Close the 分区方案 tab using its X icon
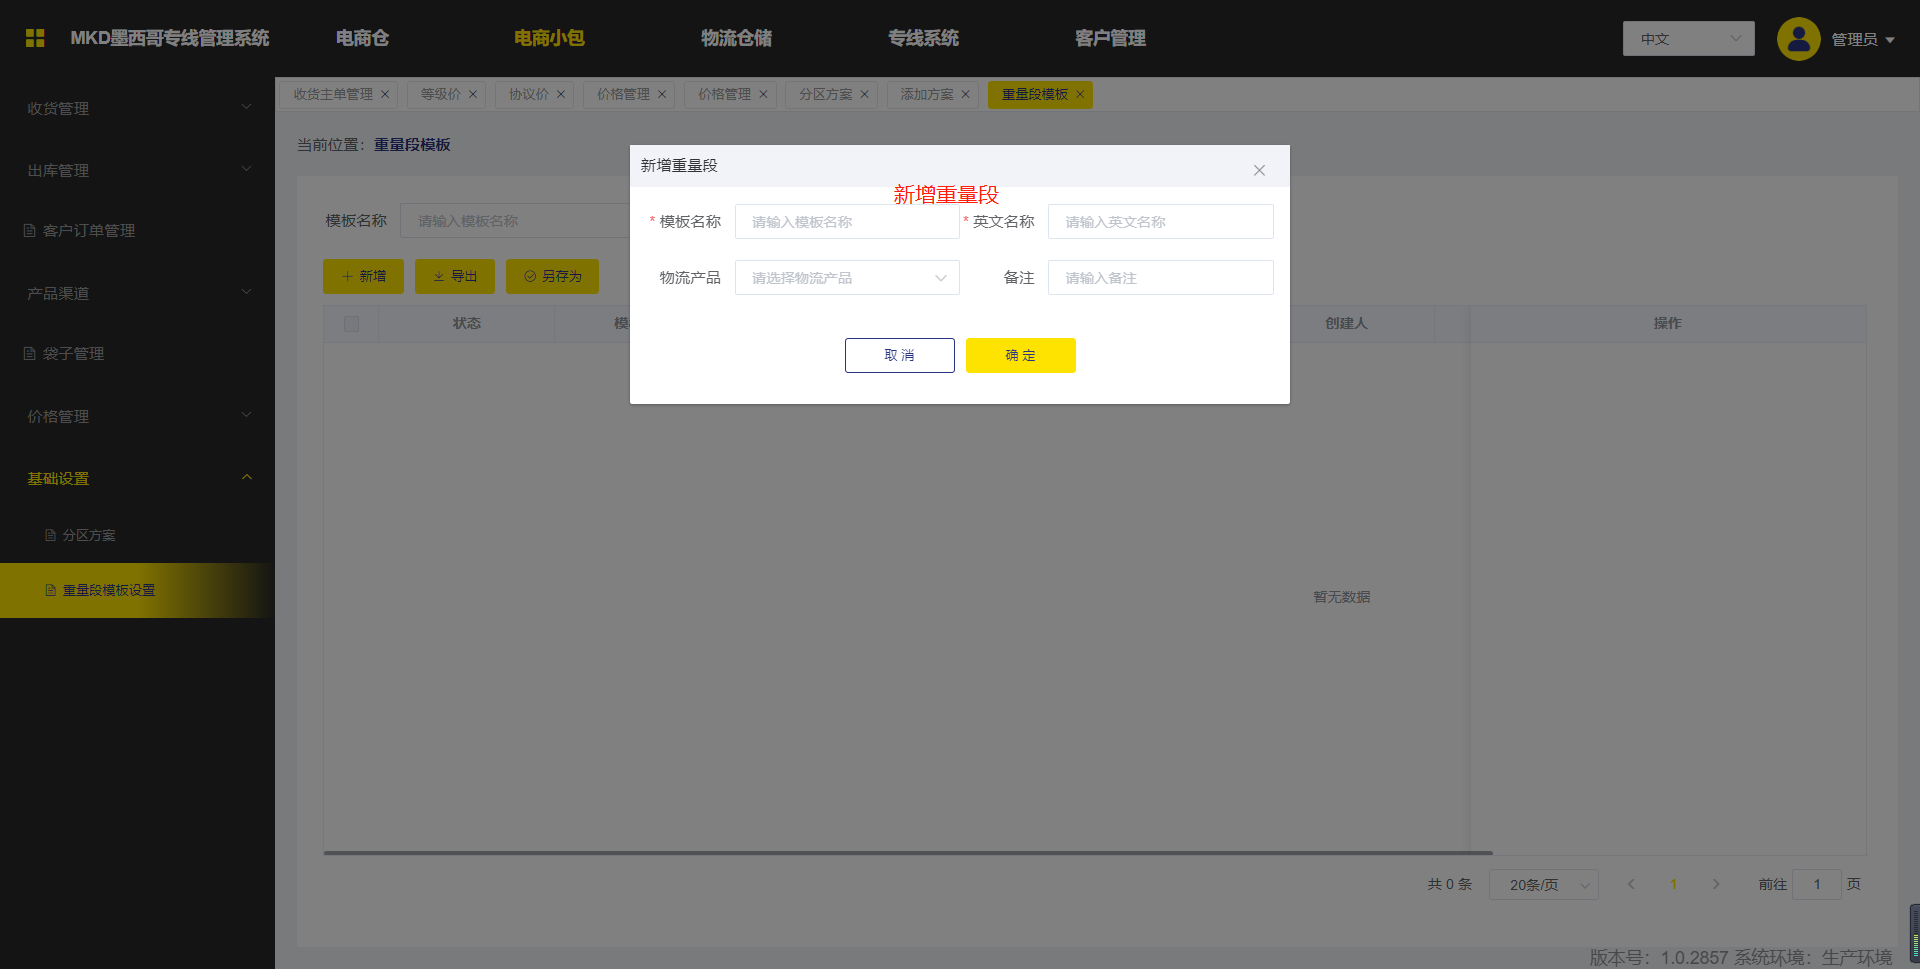The height and width of the screenshot is (969, 1920). point(865,95)
